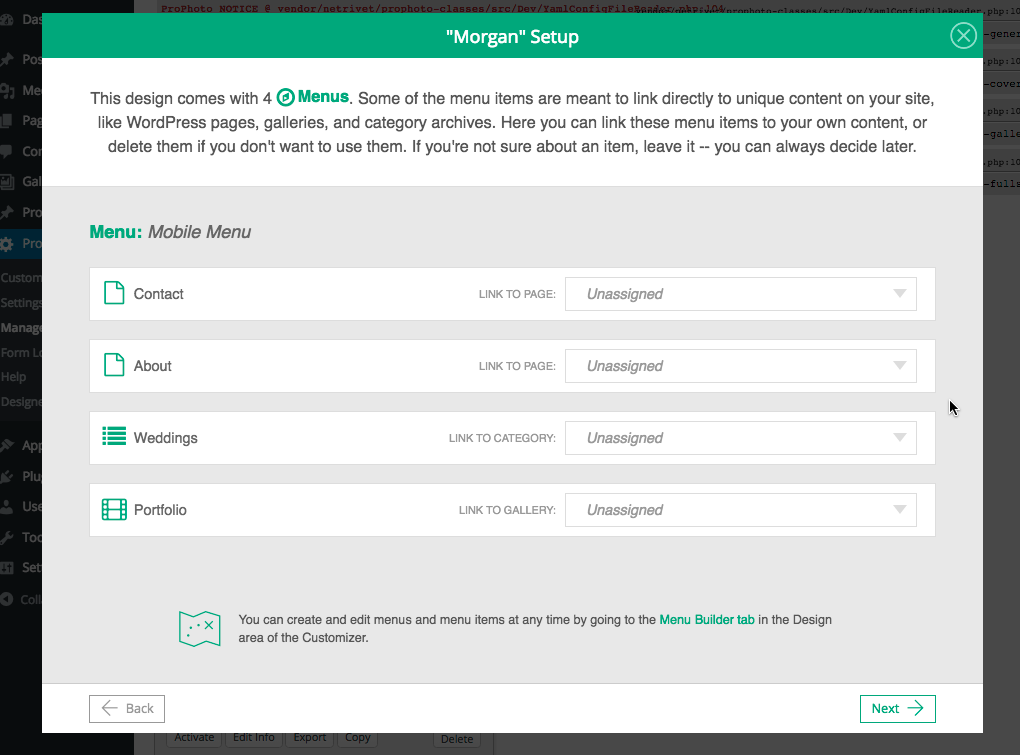Image resolution: width=1020 pixels, height=755 pixels.
Task: Click the gallery film icon beside Portfolio
Action: tap(114, 509)
